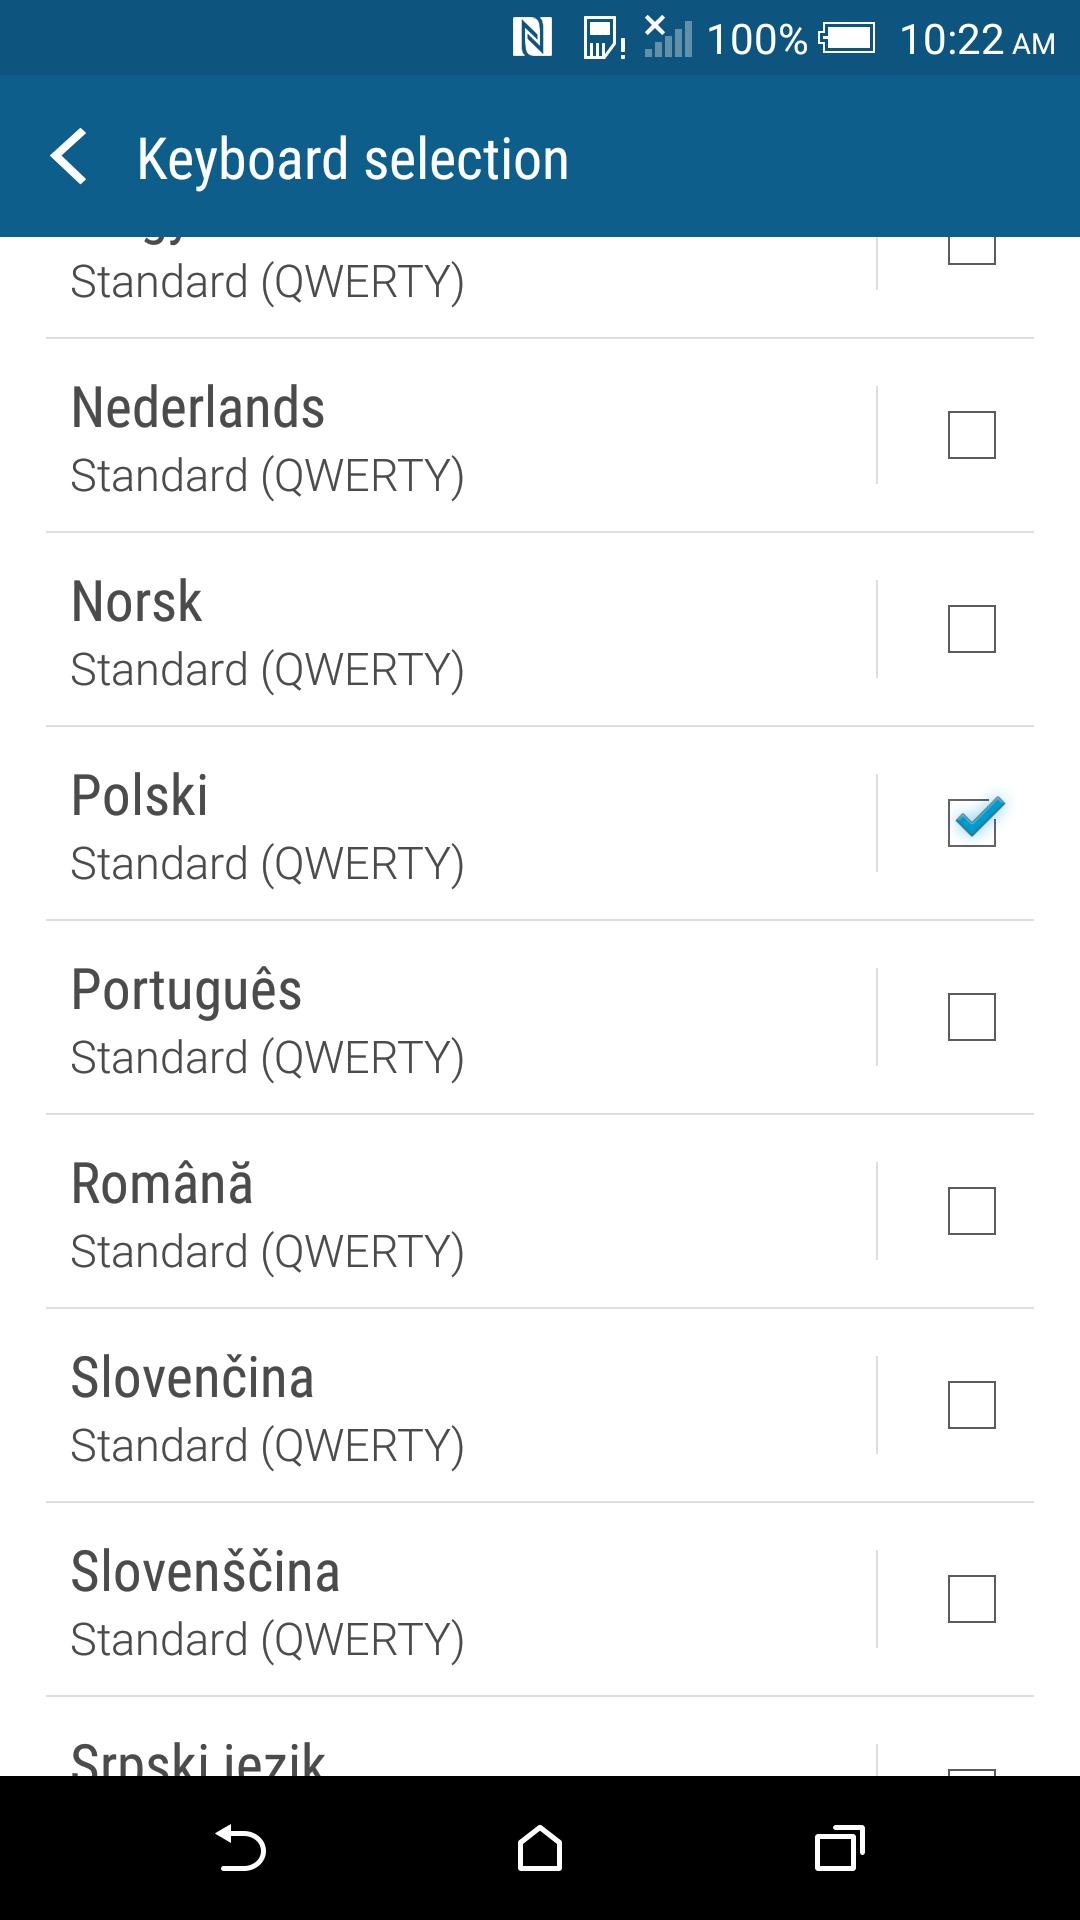Image resolution: width=1080 pixels, height=1920 pixels.
Task: Enable the Nederlands keyboard checkbox
Action: 971,435
